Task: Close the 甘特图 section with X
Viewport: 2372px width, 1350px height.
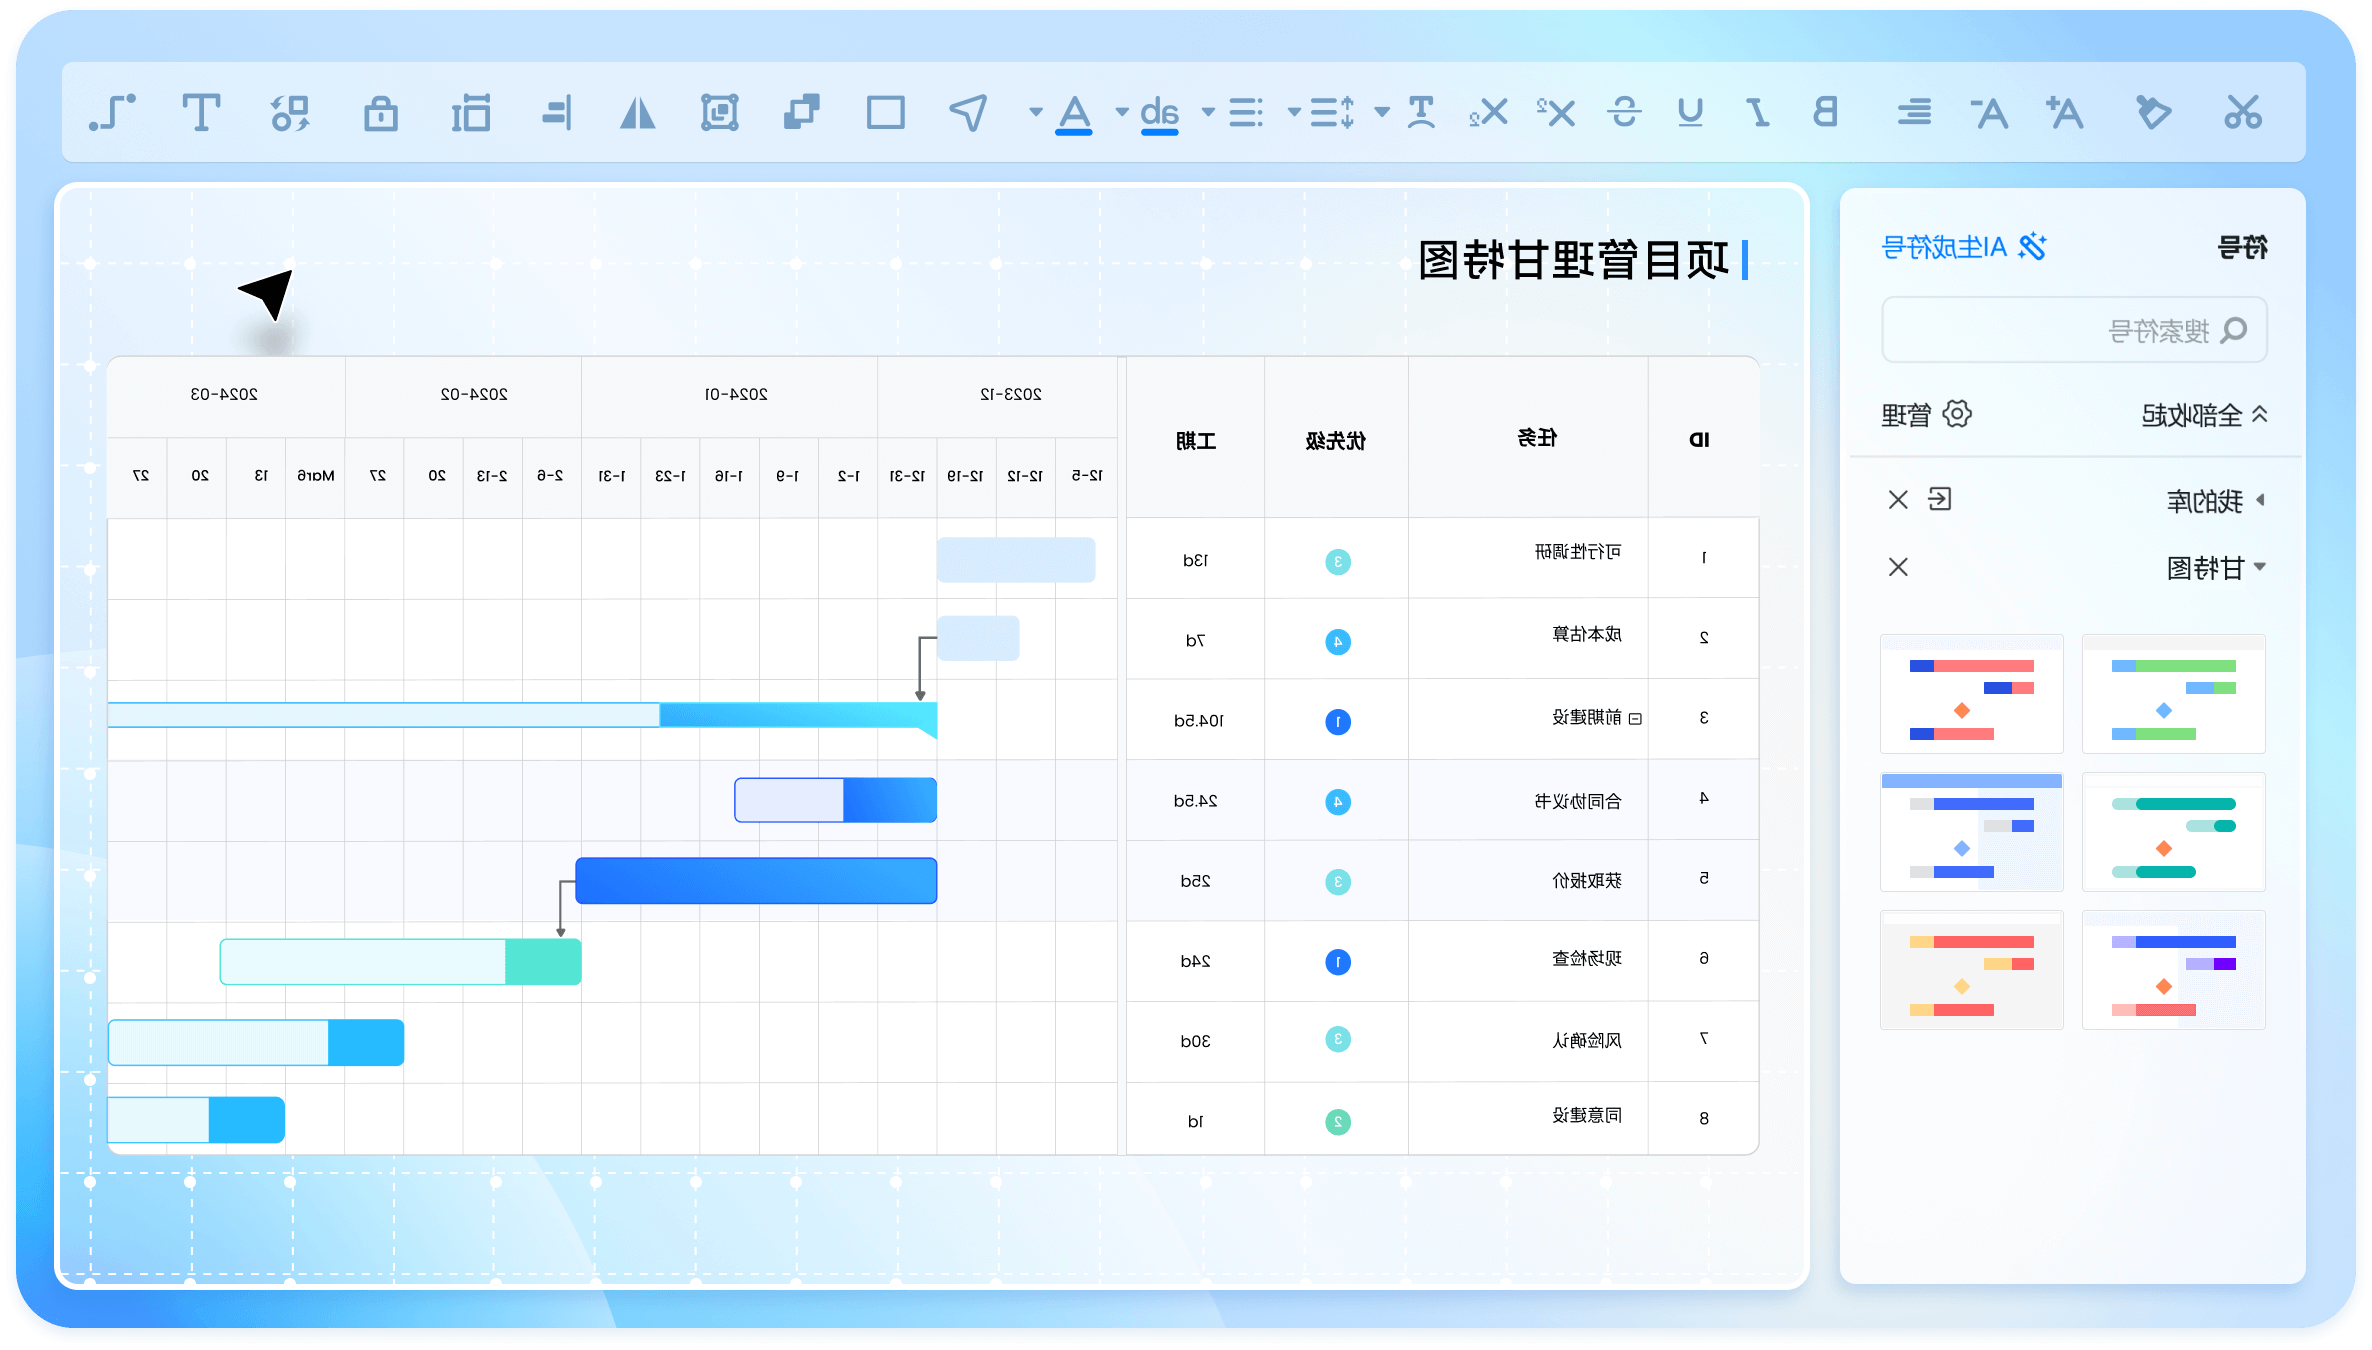Action: (x=1898, y=567)
